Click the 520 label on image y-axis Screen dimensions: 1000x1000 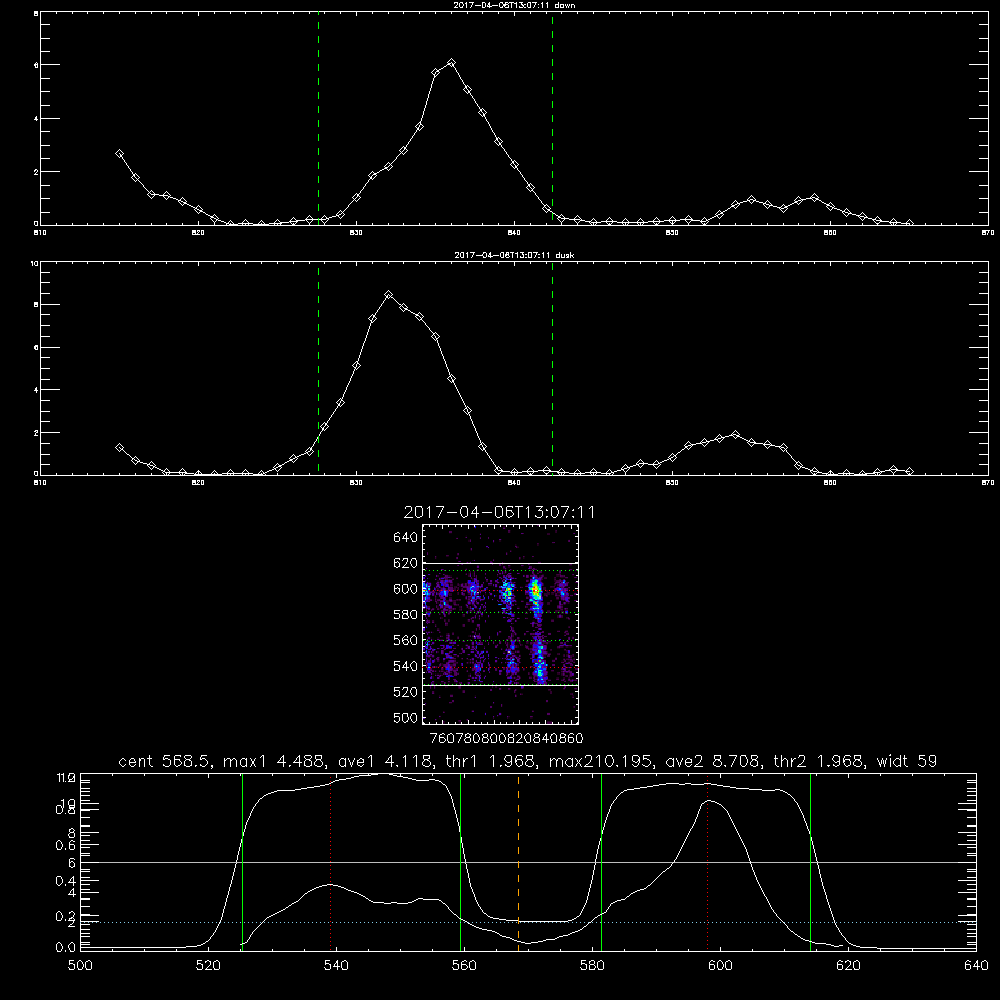pyautogui.click(x=405, y=691)
